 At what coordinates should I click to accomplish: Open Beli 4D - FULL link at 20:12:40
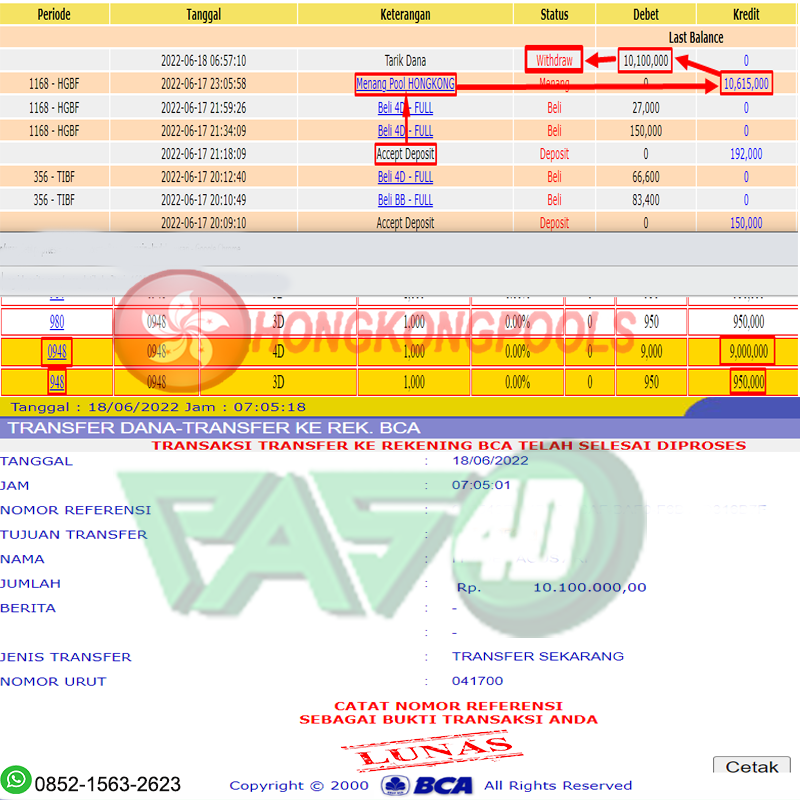click(405, 177)
